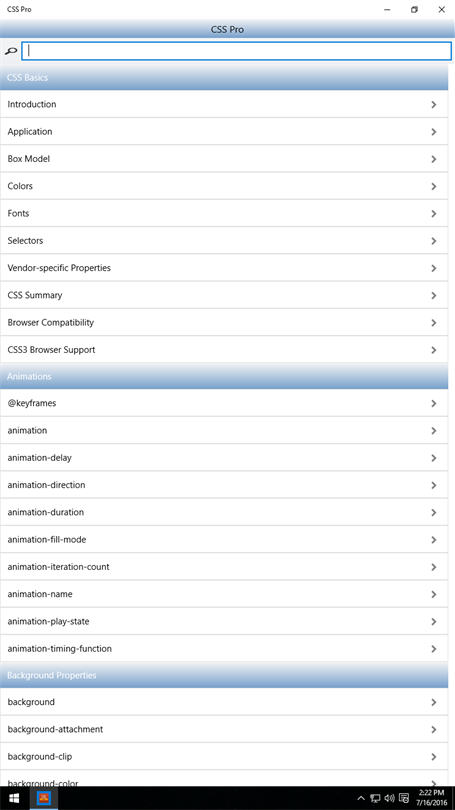Open the Colors topic

[x=224, y=186]
